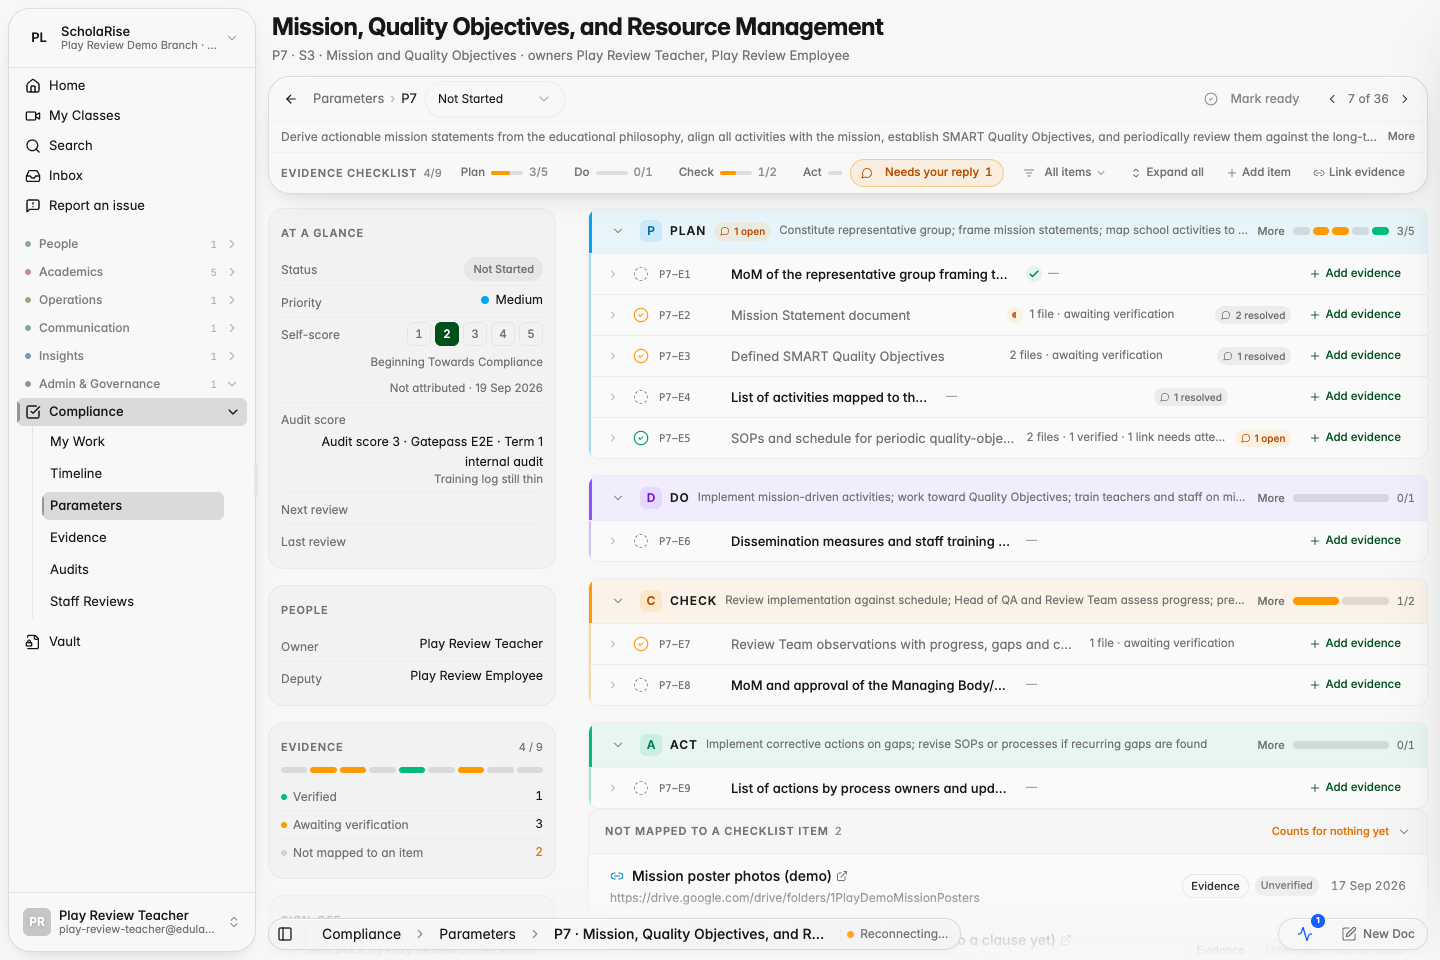The image size is (1440, 960).
Task: Go back using the left arrow icon
Action: 291,99
